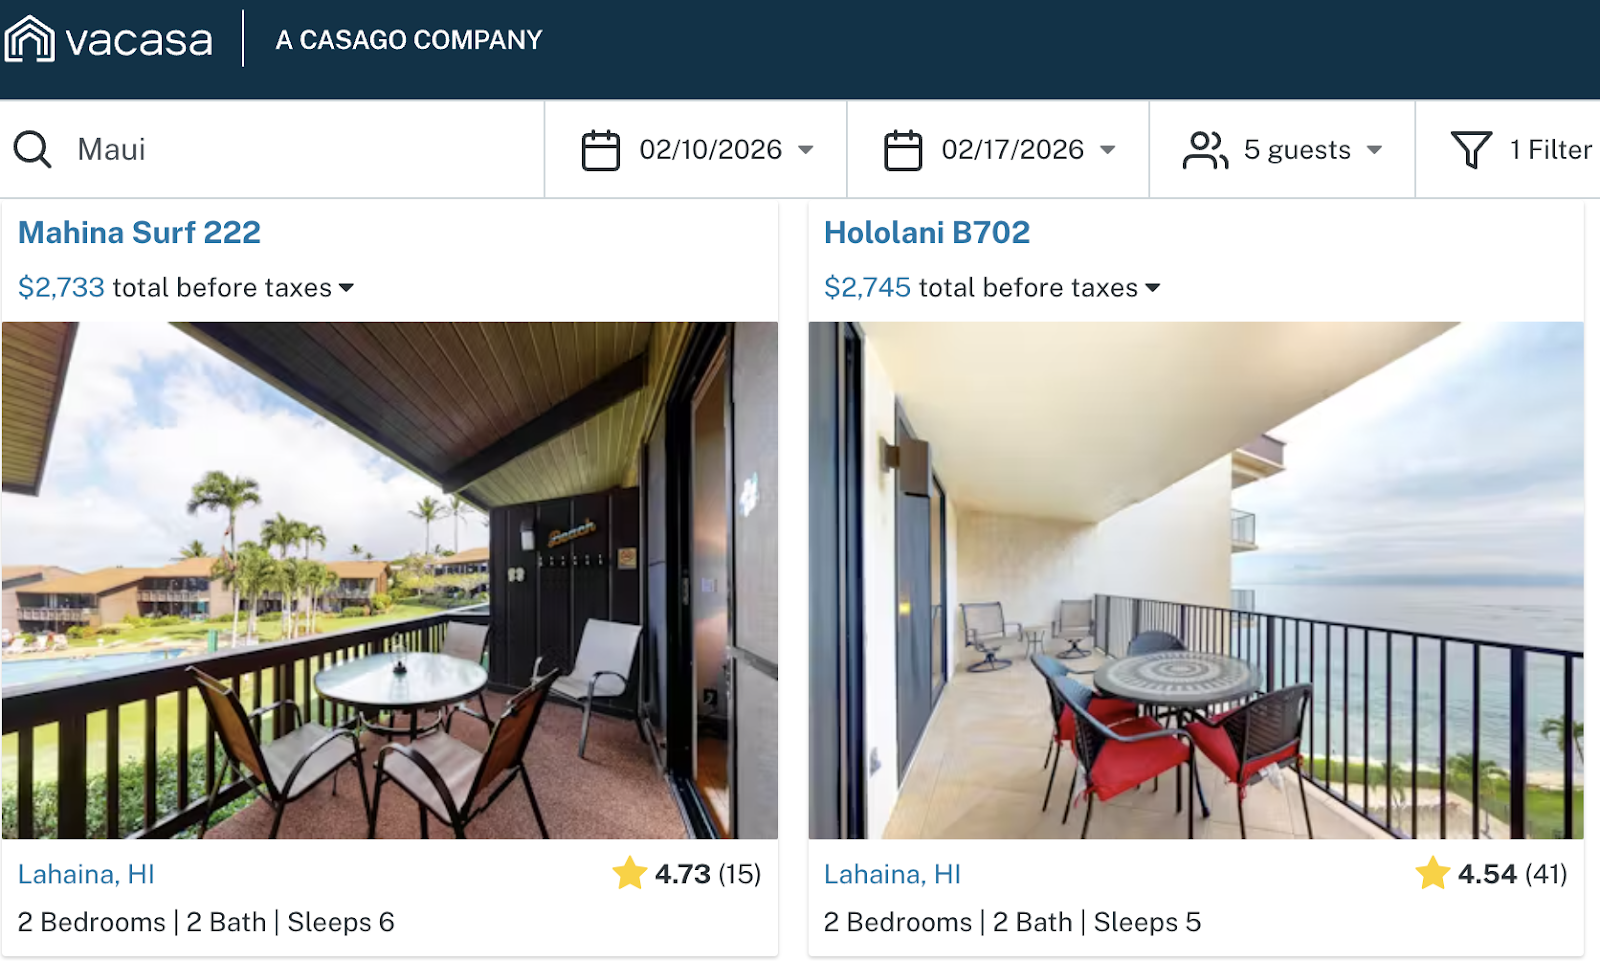The height and width of the screenshot is (961, 1600).
Task: Open the 02/17/2026 check-out date dropdown
Action: click(998, 150)
